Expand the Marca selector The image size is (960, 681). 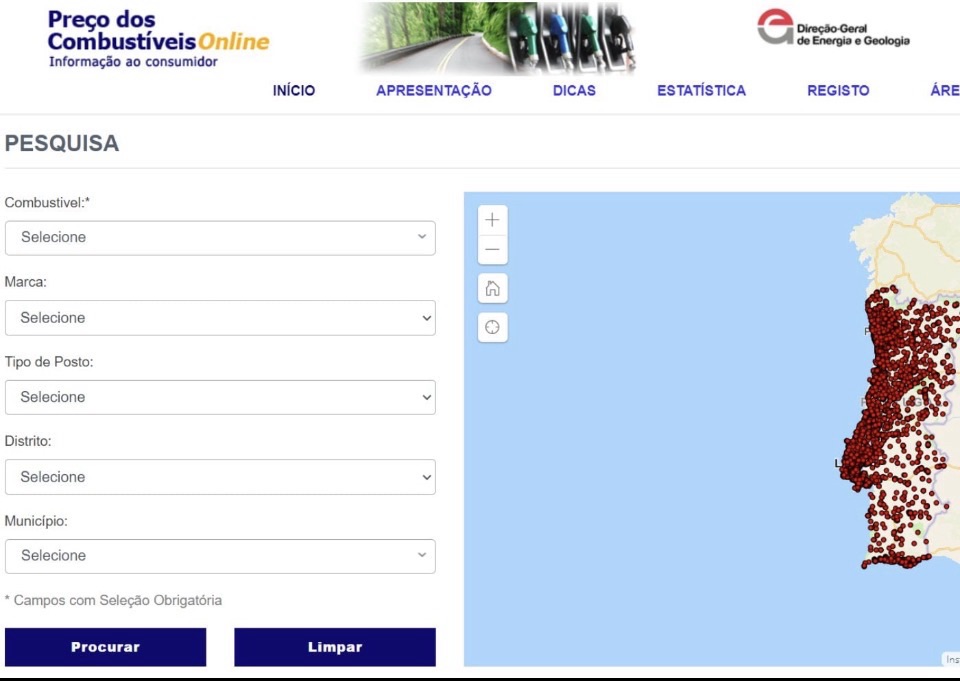coord(220,318)
